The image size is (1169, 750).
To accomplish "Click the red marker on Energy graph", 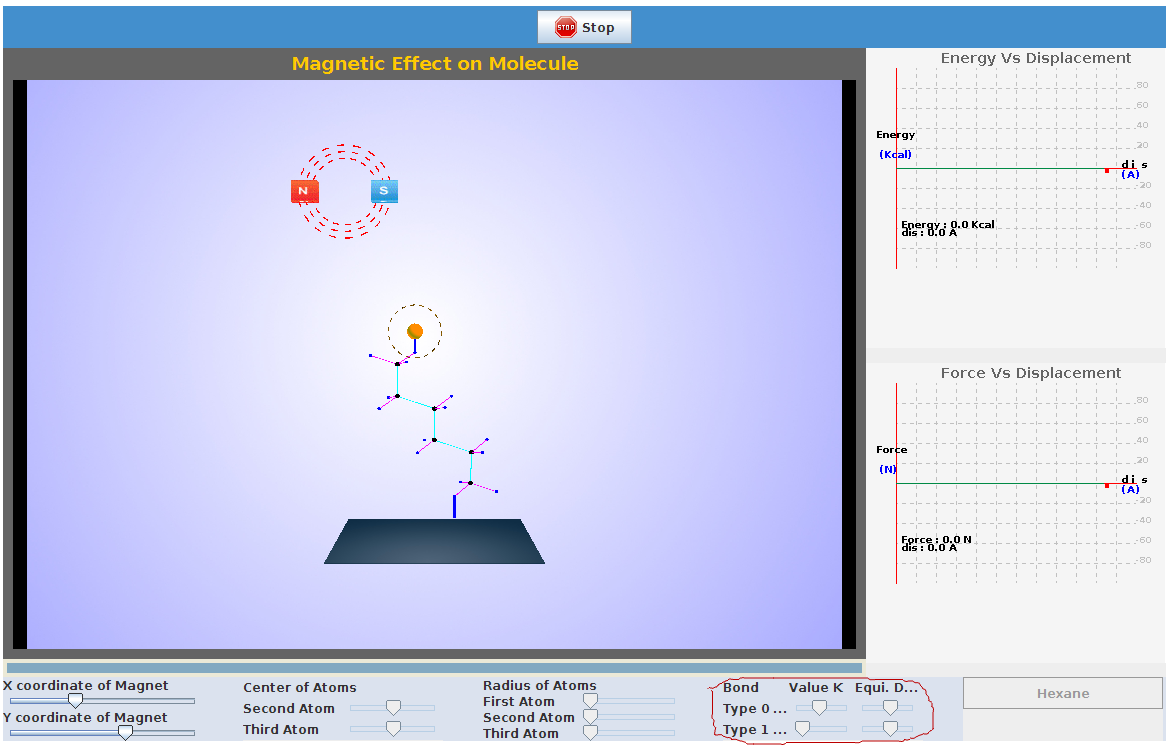I will coord(1107,171).
